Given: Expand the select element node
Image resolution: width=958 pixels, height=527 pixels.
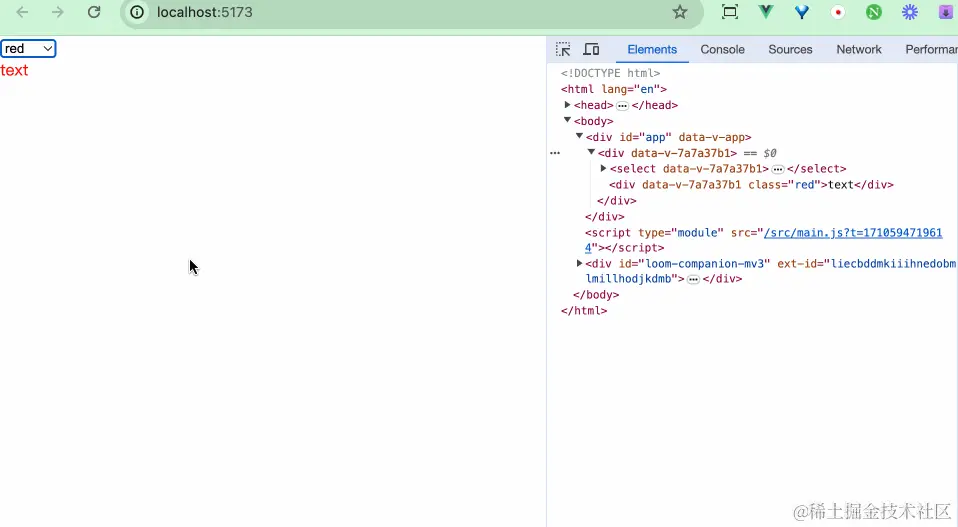Looking at the screenshot, I should [x=603, y=169].
